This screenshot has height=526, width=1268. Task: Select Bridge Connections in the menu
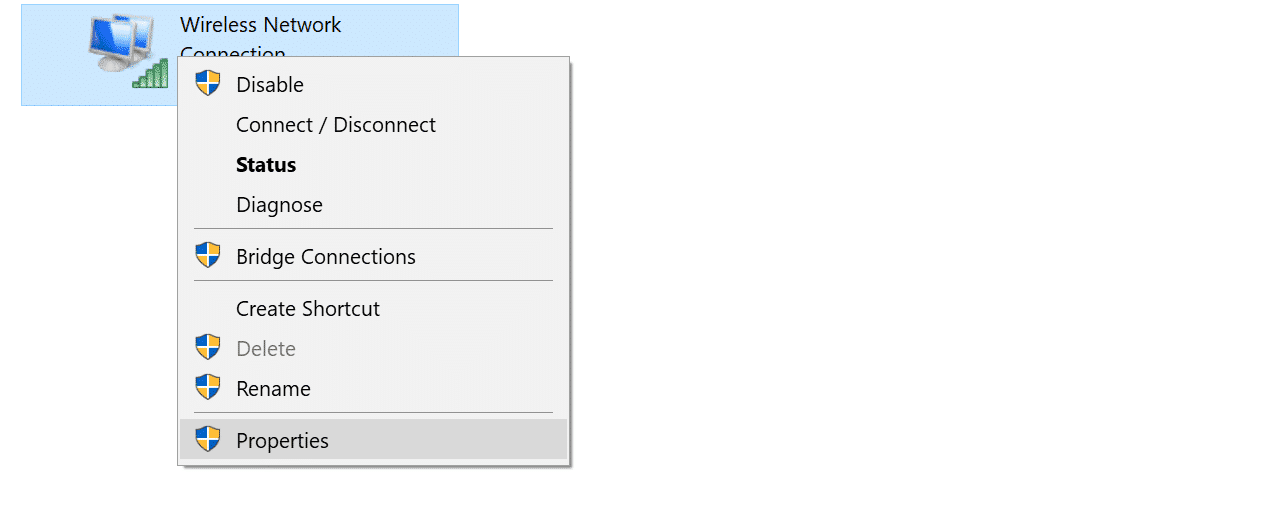point(326,257)
